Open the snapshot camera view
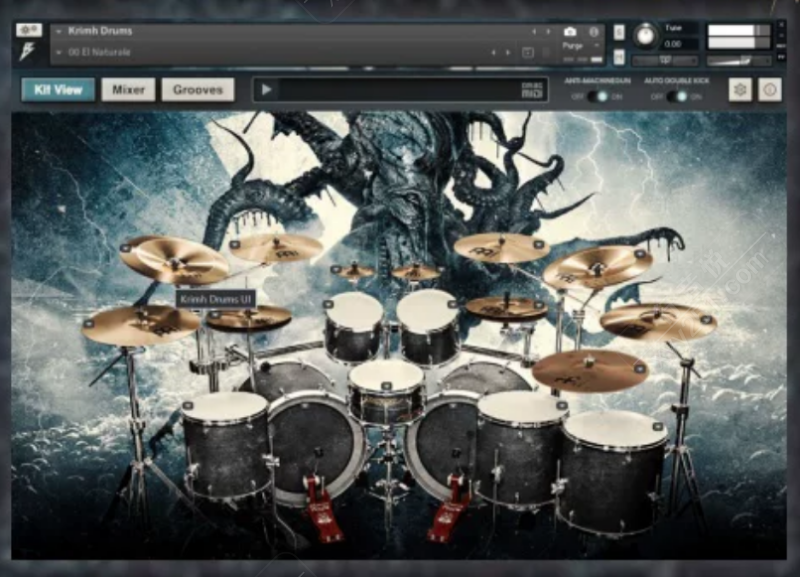 [570, 32]
